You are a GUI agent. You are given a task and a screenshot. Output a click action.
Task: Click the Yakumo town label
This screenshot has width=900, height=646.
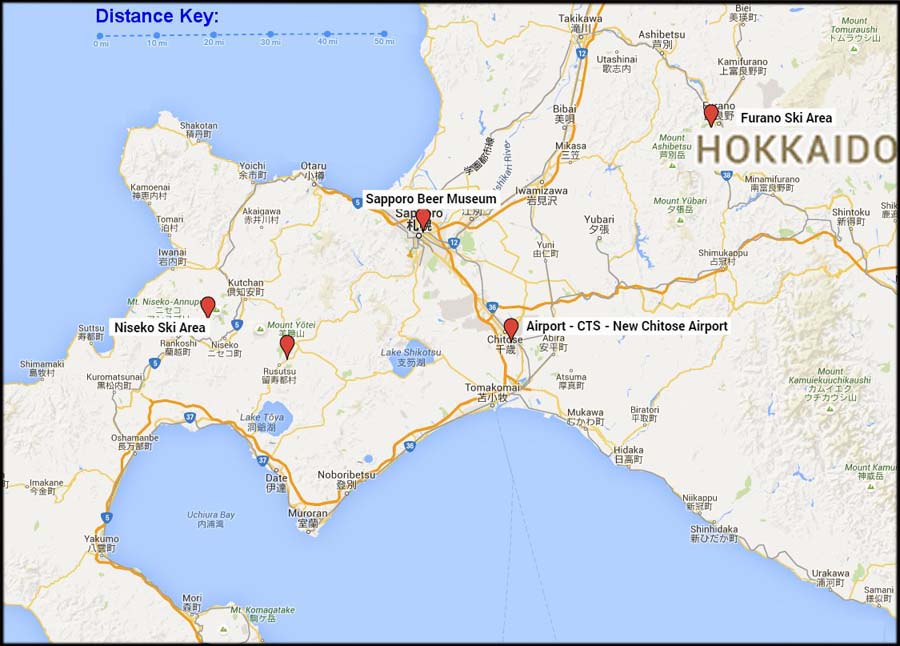point(101,544)
